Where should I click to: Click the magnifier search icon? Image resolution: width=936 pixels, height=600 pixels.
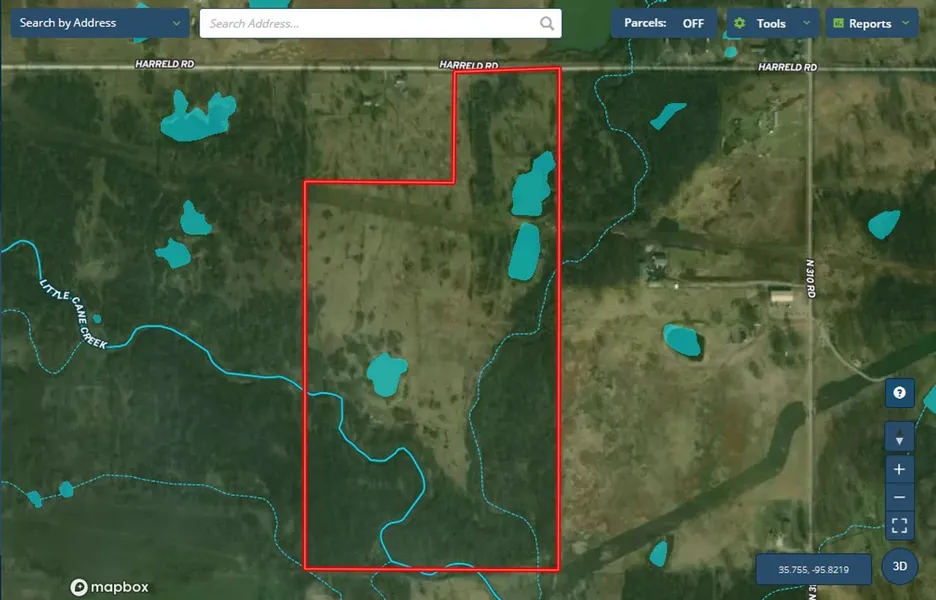[547, 23]
